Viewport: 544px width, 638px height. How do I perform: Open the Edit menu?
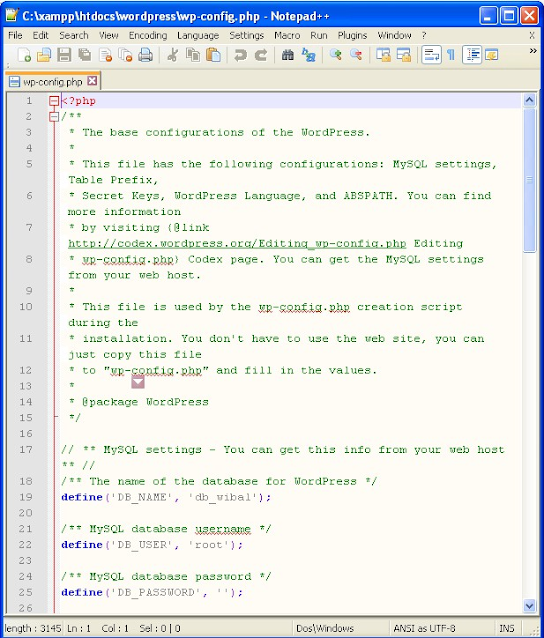40,35
